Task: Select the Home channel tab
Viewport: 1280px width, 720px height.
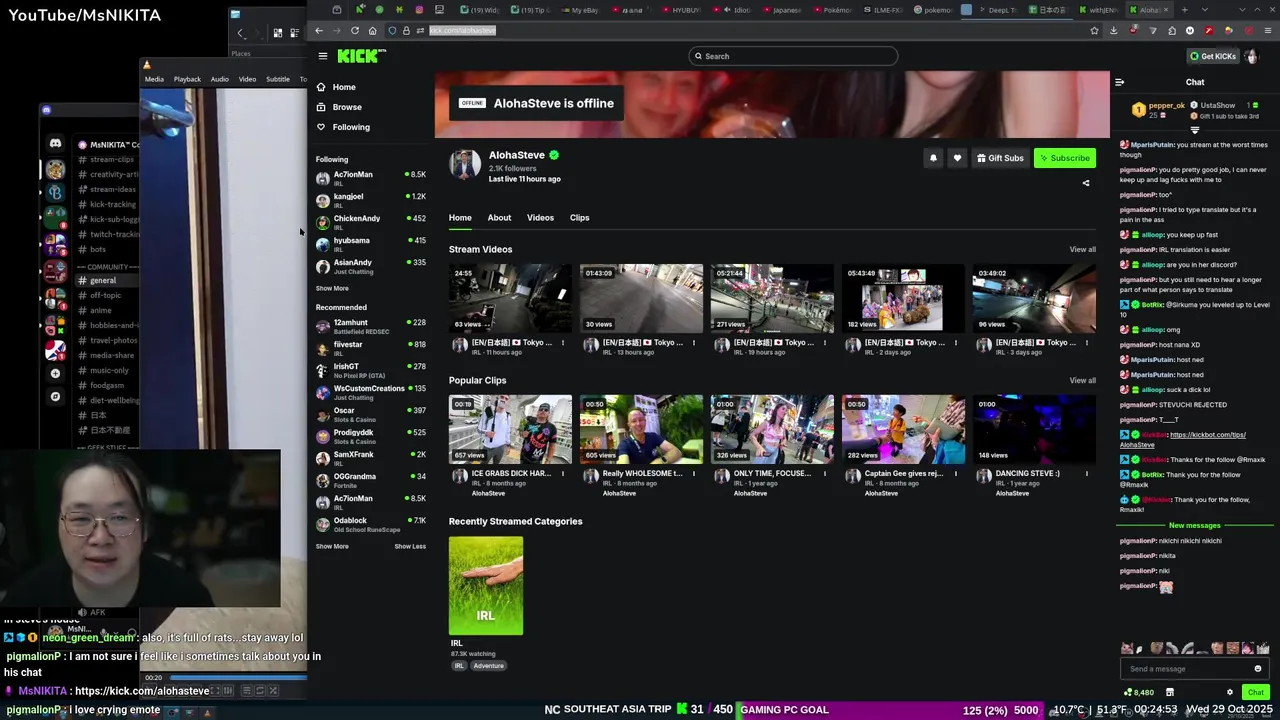Action: 460,218
